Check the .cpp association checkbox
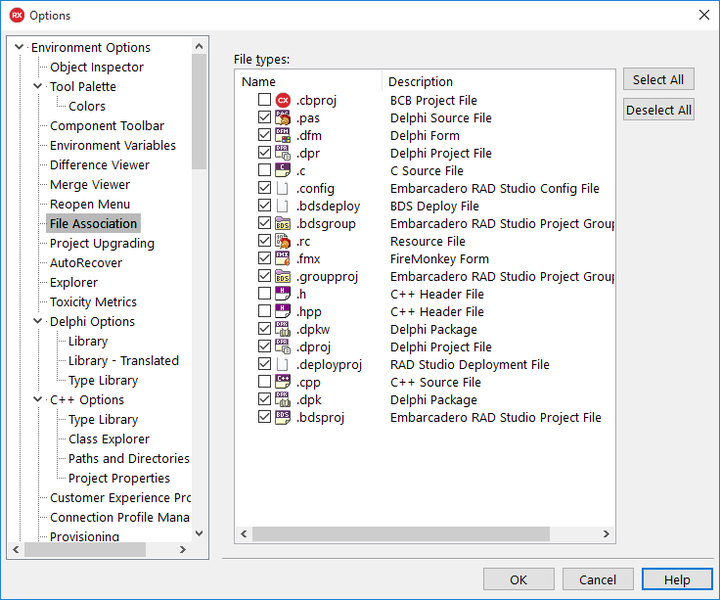Image resolution: width=720 pixels, height=600 pixels. 264,381
